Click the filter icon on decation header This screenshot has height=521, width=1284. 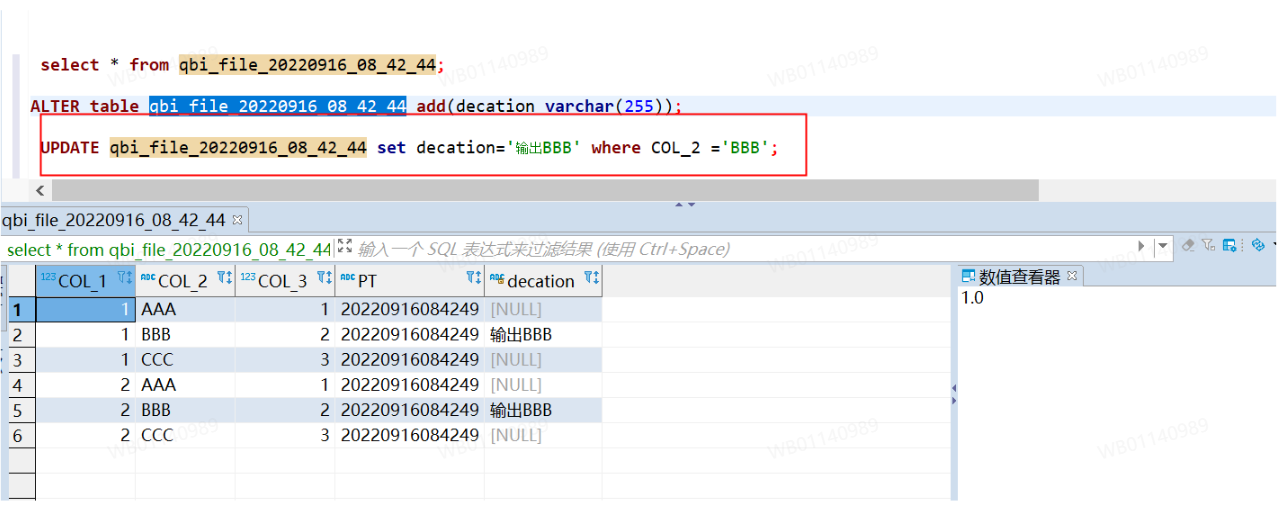(590, 279)
